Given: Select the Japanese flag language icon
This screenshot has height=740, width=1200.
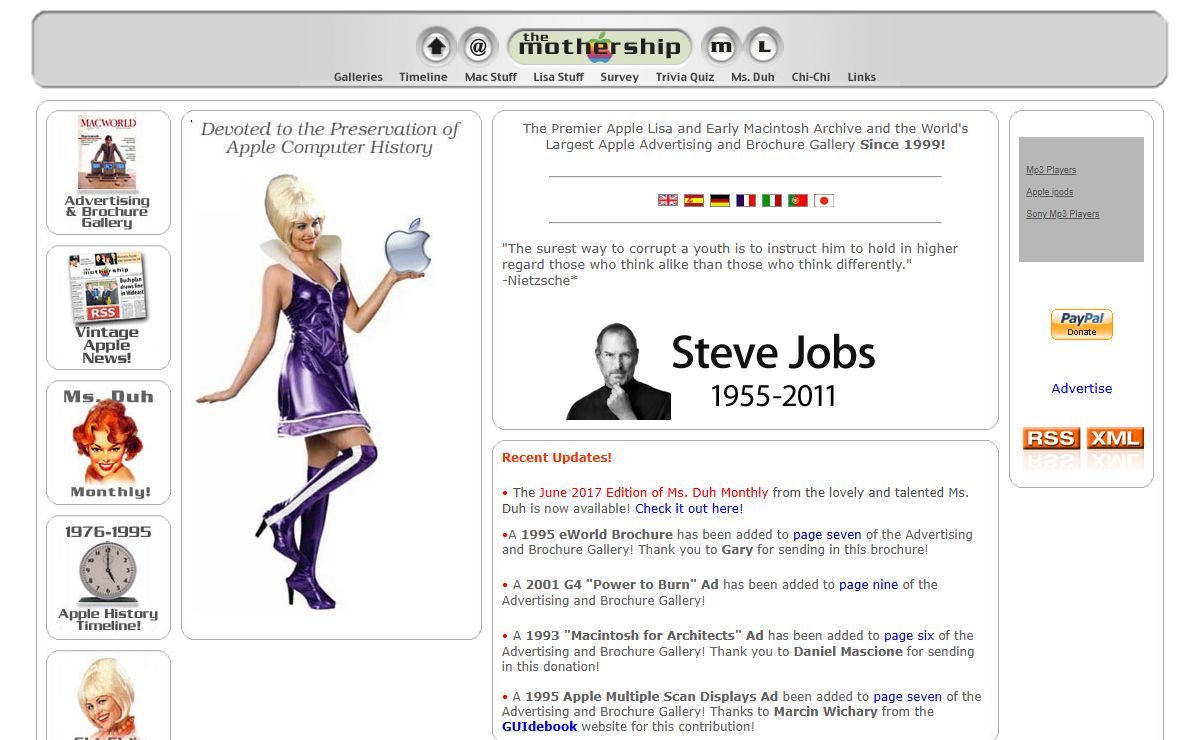Looking at the screenshot, I should pyautogui.click(x=824, y=200).
